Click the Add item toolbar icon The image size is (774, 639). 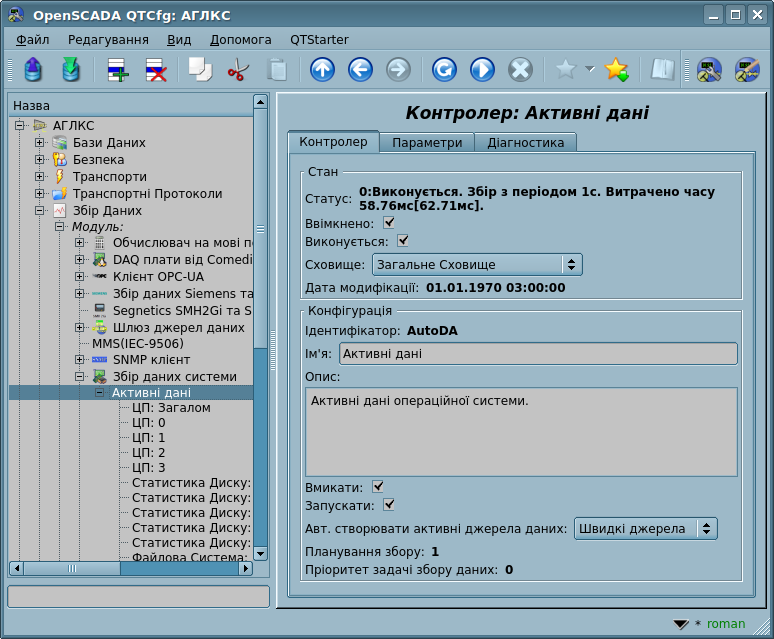(118, 70)
